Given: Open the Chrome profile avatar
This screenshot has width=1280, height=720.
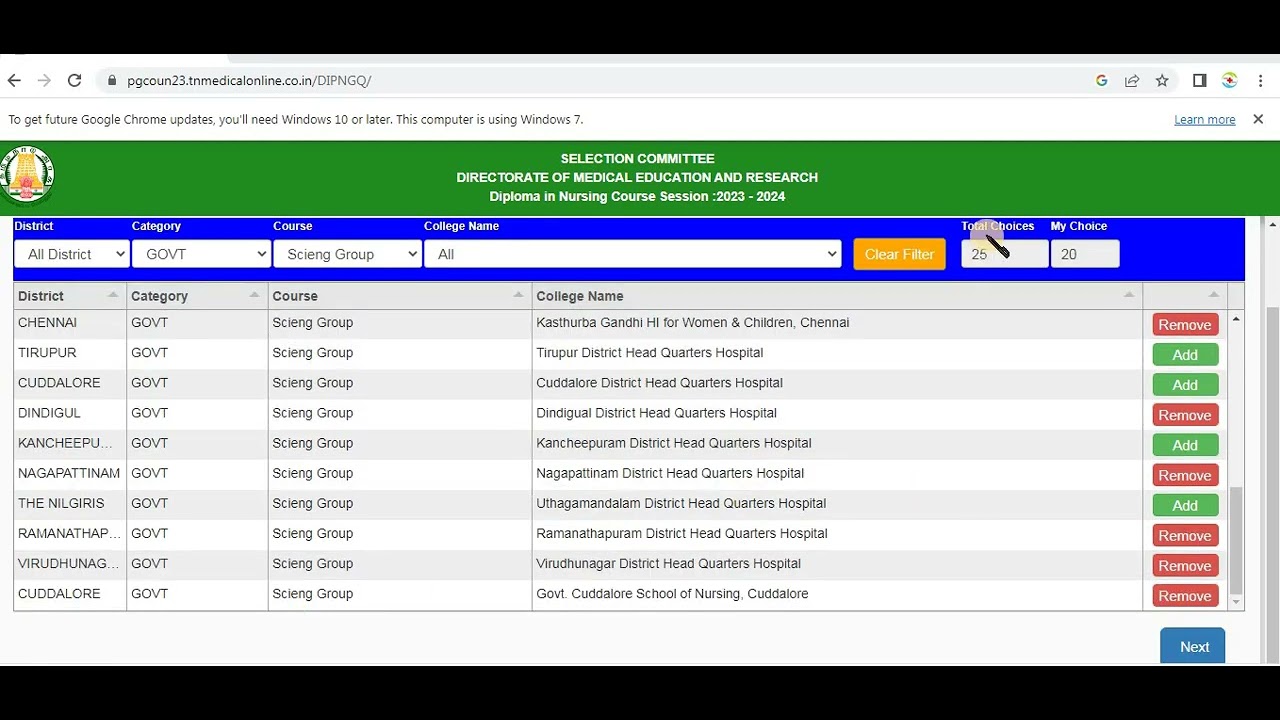Looking at the screenshot, I should click(1230, 81).
